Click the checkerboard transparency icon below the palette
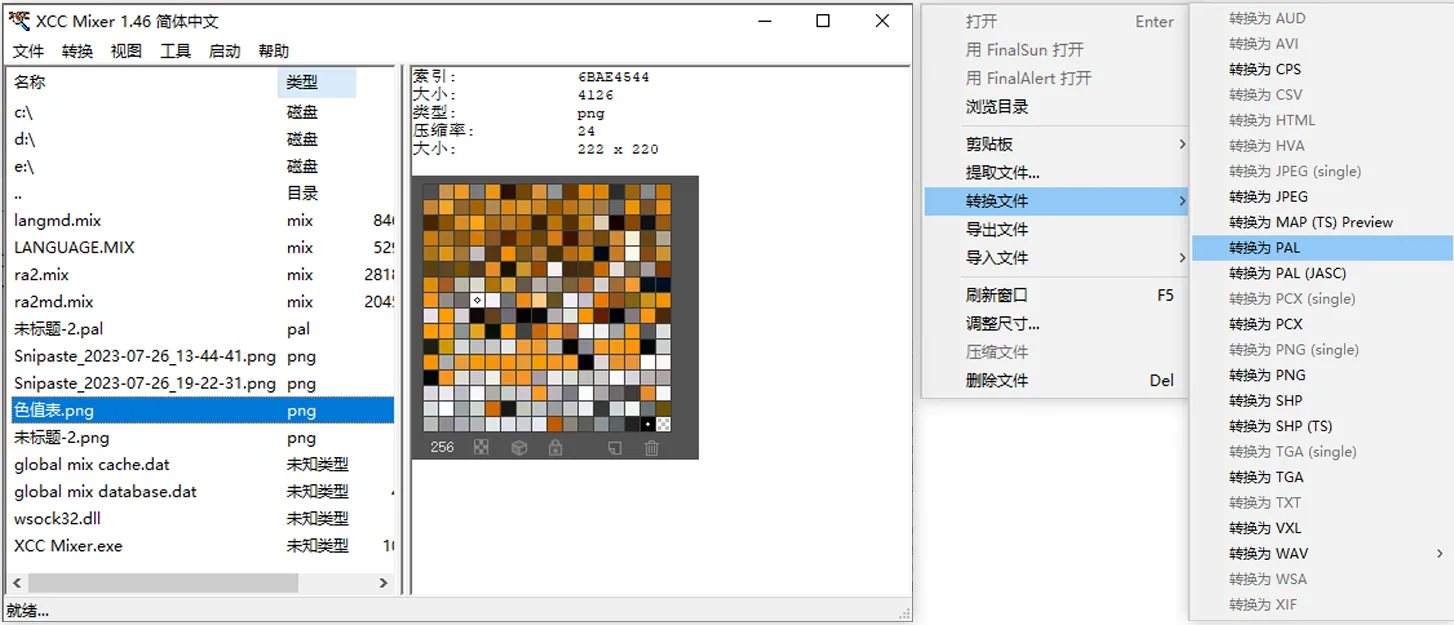1454x625 pixels. tap(482, 448)
